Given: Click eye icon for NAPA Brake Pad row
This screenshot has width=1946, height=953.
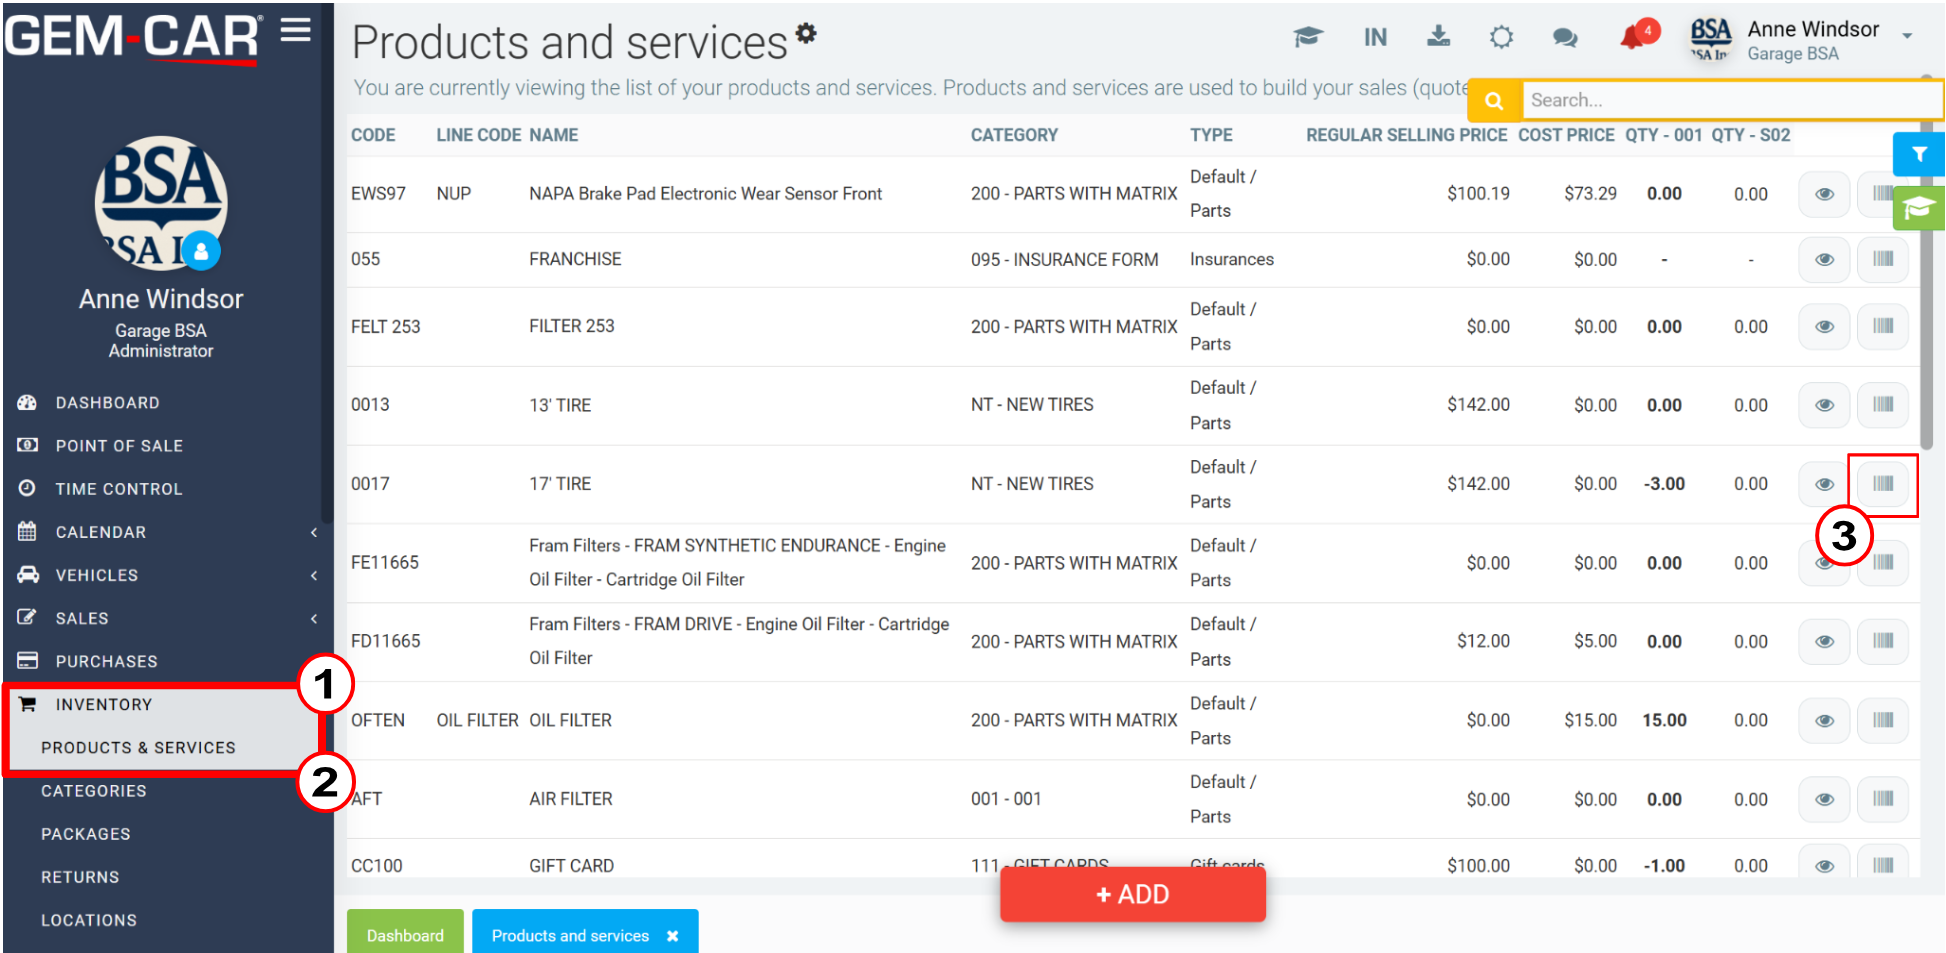Looking at the screenshot, I should [x=1824, y=194].
